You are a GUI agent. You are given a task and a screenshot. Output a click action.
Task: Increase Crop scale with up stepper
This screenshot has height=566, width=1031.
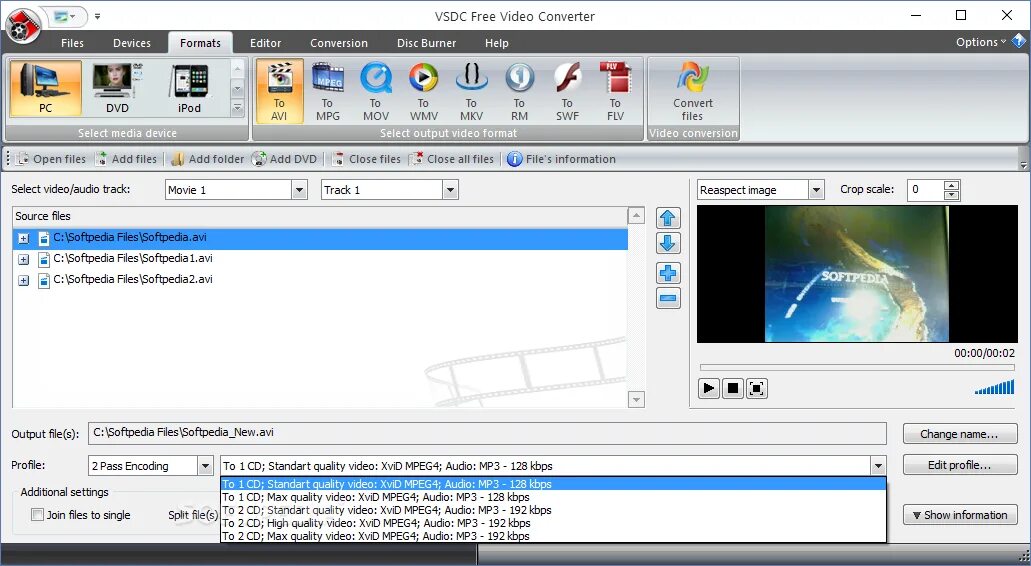click(x=951, y=185)
